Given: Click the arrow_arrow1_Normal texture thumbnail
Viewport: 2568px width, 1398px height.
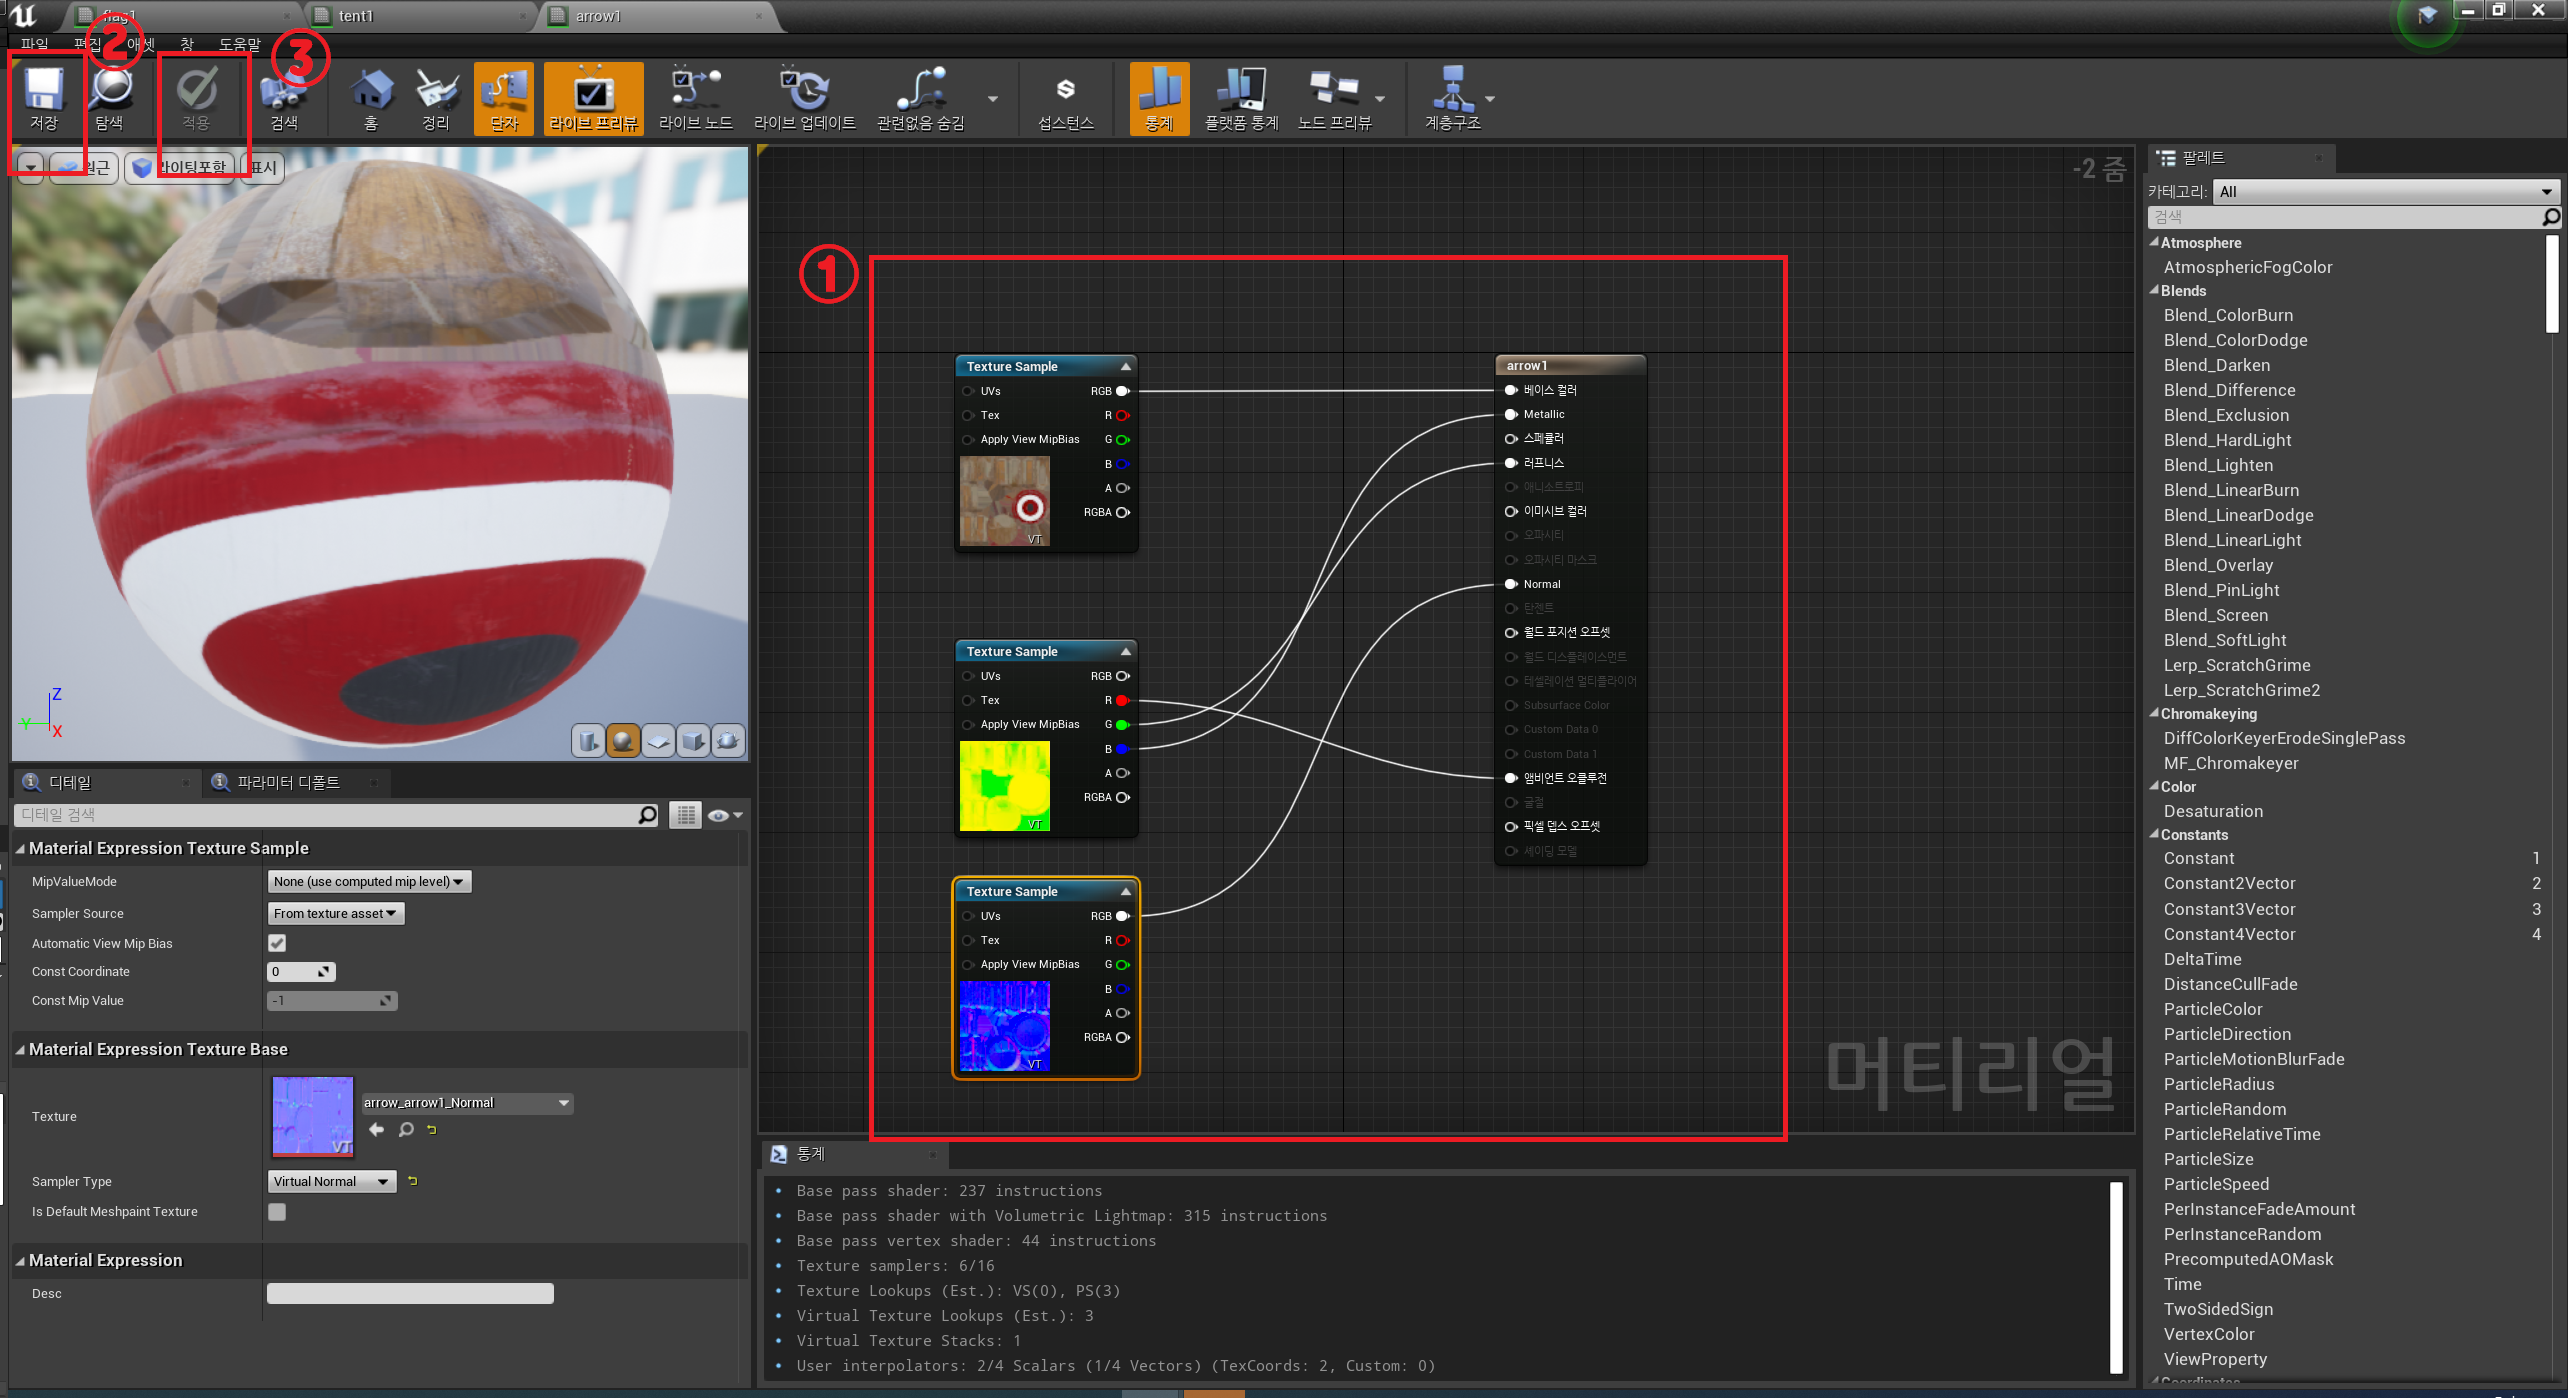Looking at the screenshot, I should (x=313, y=1116).
